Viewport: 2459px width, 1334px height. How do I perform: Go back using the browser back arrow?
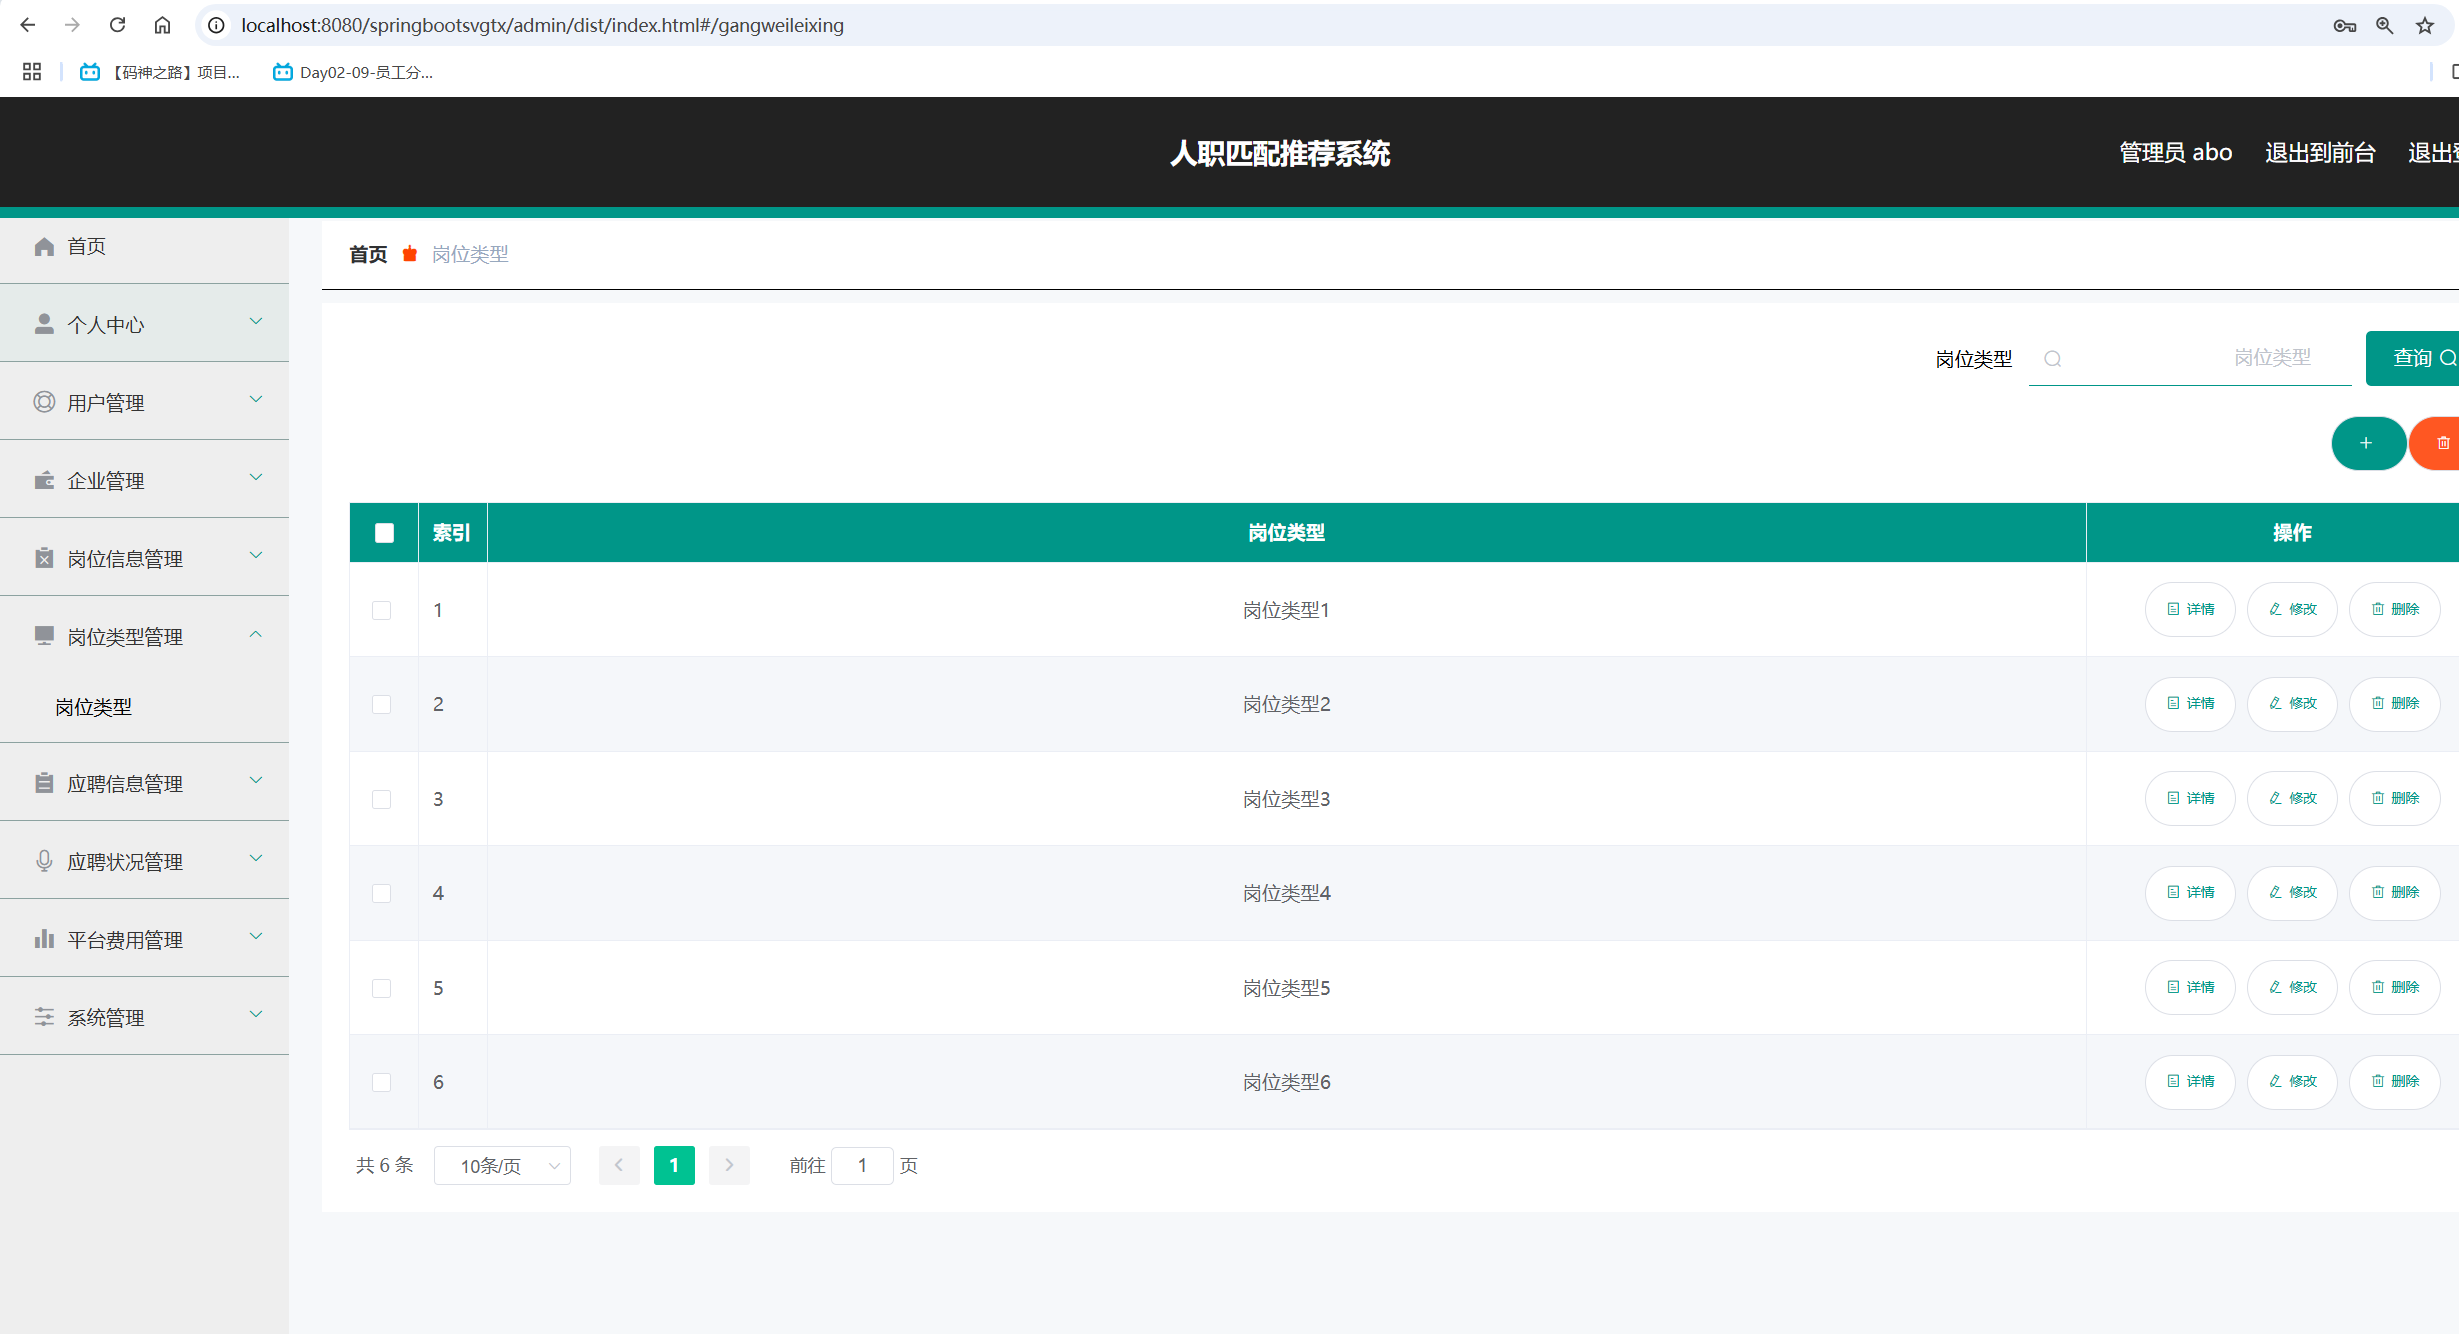[28, 25]
